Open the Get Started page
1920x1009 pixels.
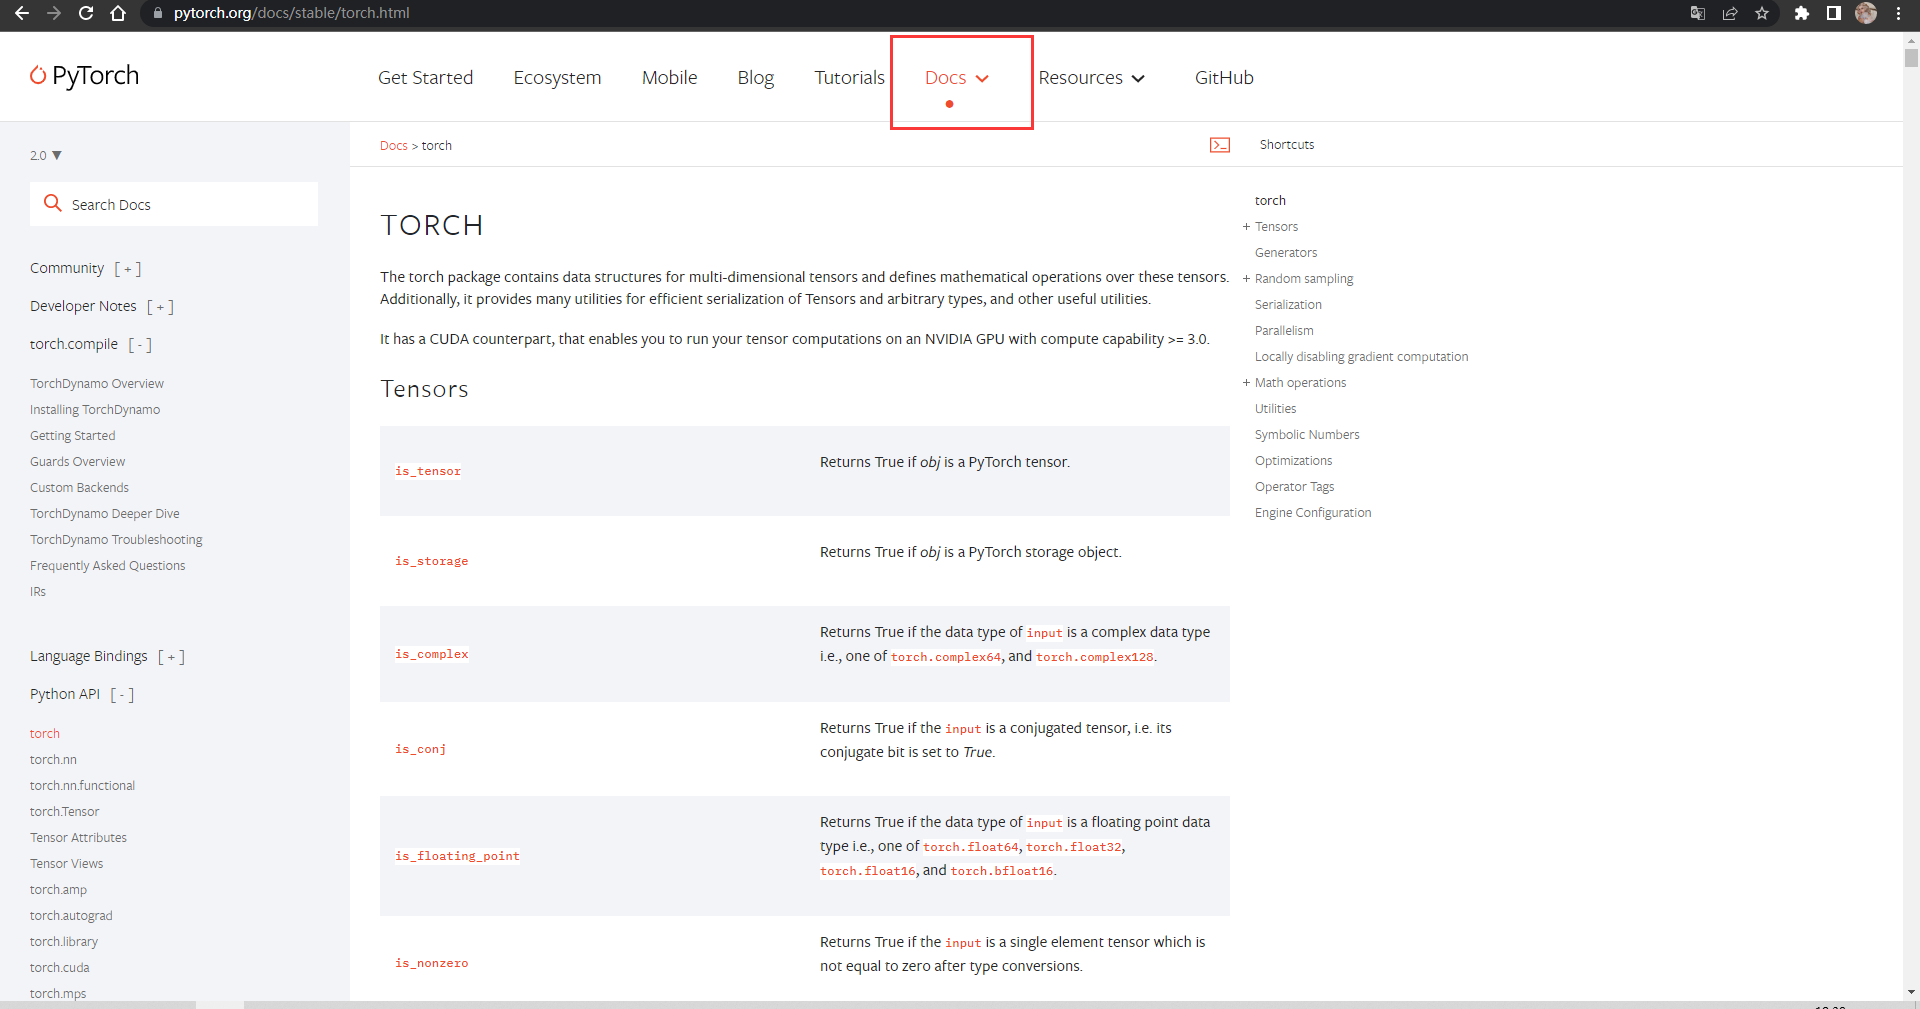(x=425, y=78)
